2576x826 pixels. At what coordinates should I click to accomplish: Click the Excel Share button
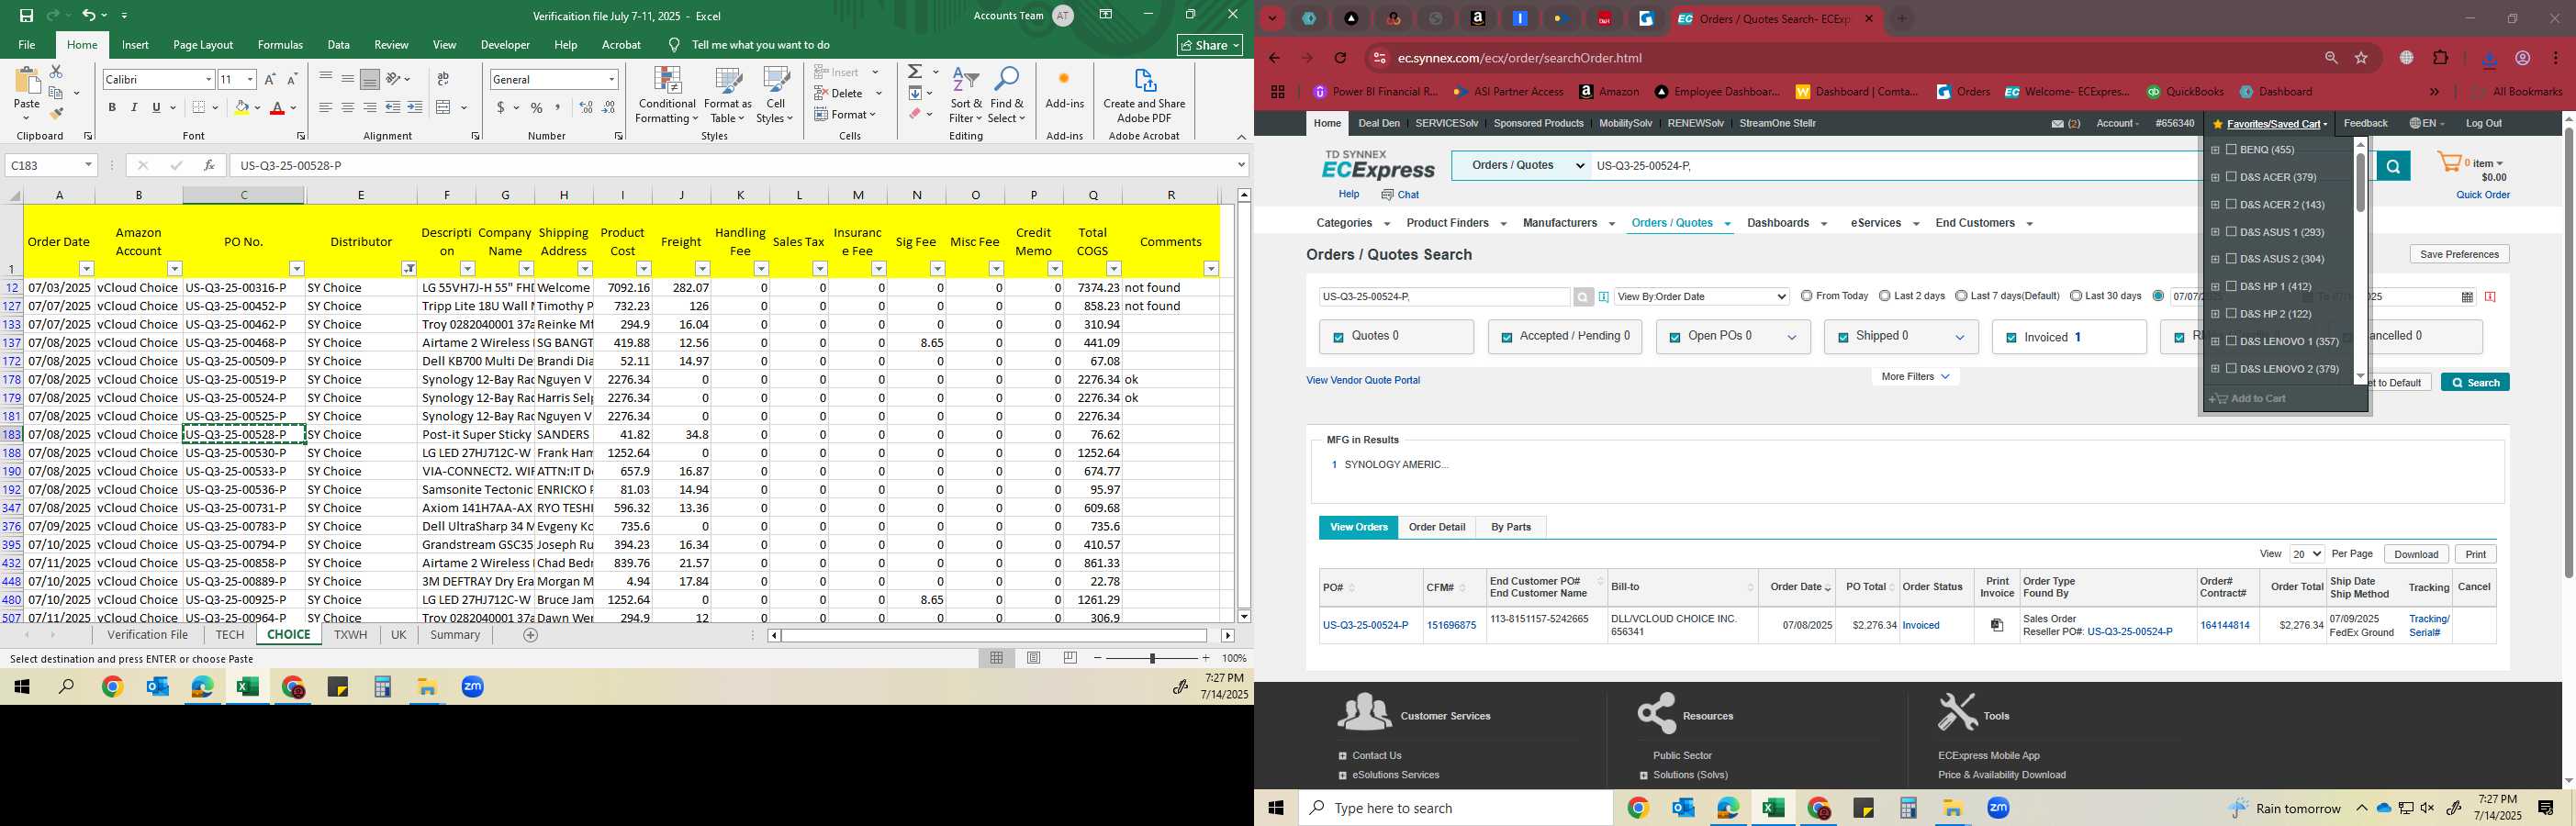[1210, 45]
